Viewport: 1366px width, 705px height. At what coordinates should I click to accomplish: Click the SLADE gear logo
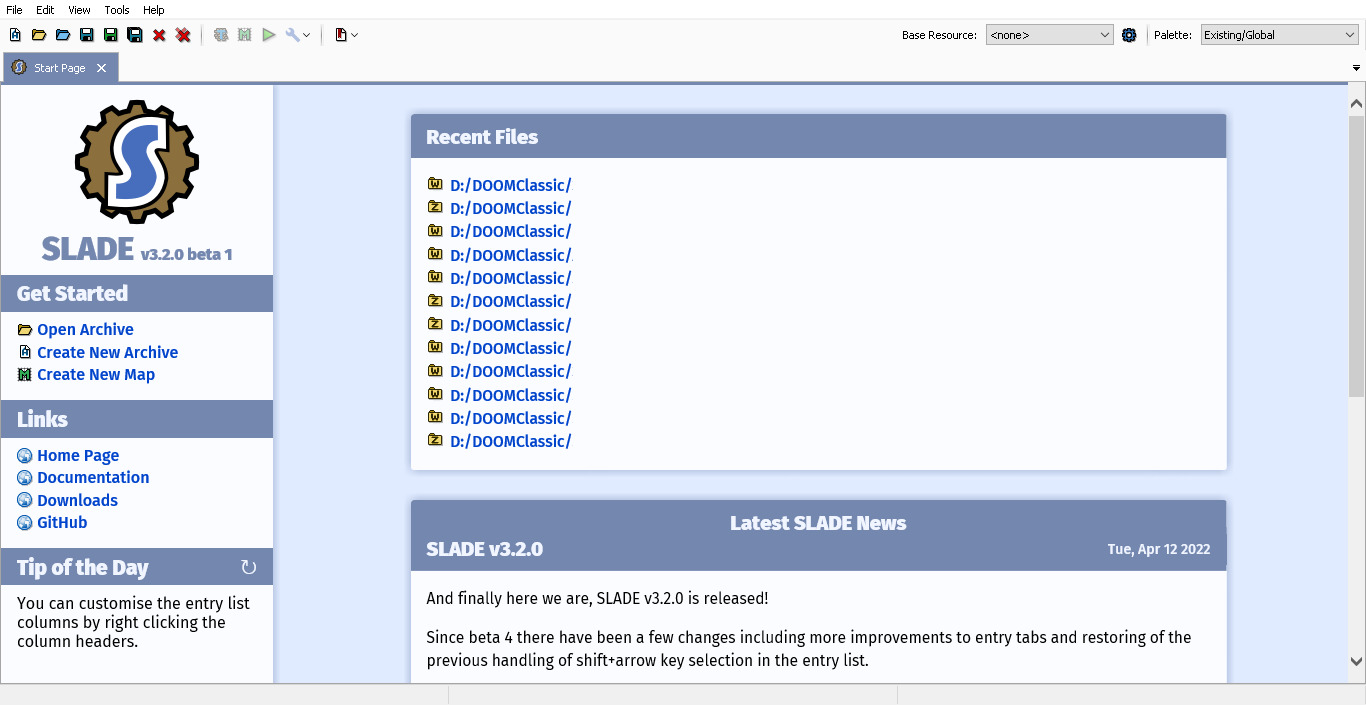[137, 161]
